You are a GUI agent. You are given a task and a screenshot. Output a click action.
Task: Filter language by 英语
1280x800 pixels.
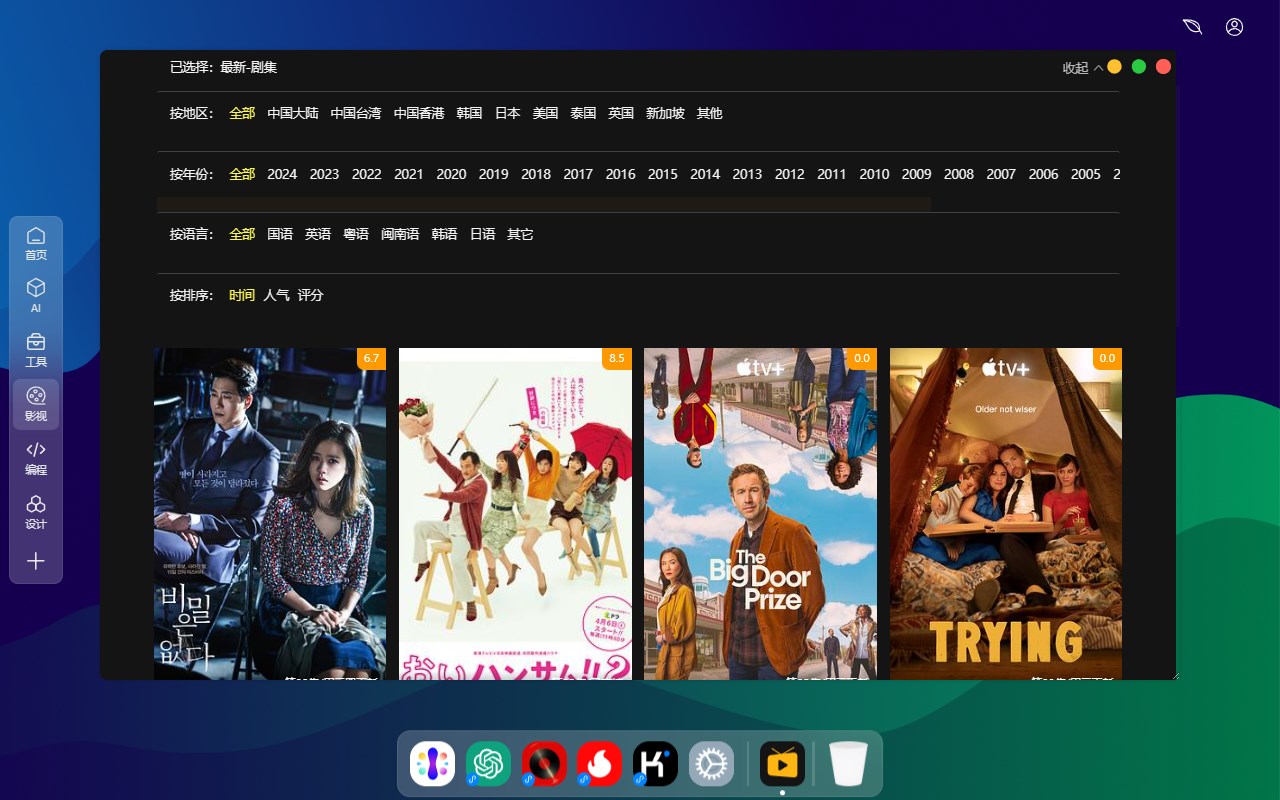(x=318, y=234)
